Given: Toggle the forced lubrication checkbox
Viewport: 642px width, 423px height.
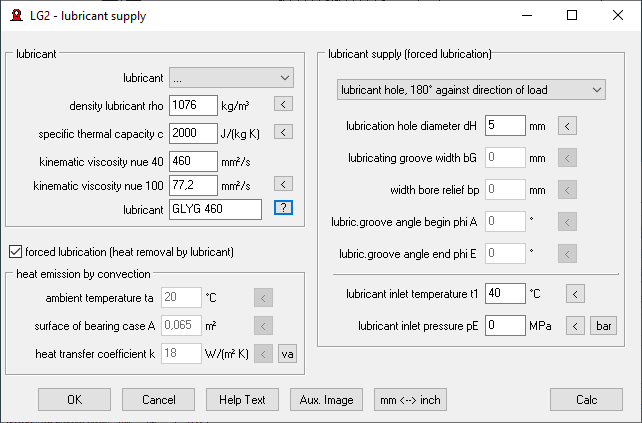Looking at the screenshot, I should 15,250.
